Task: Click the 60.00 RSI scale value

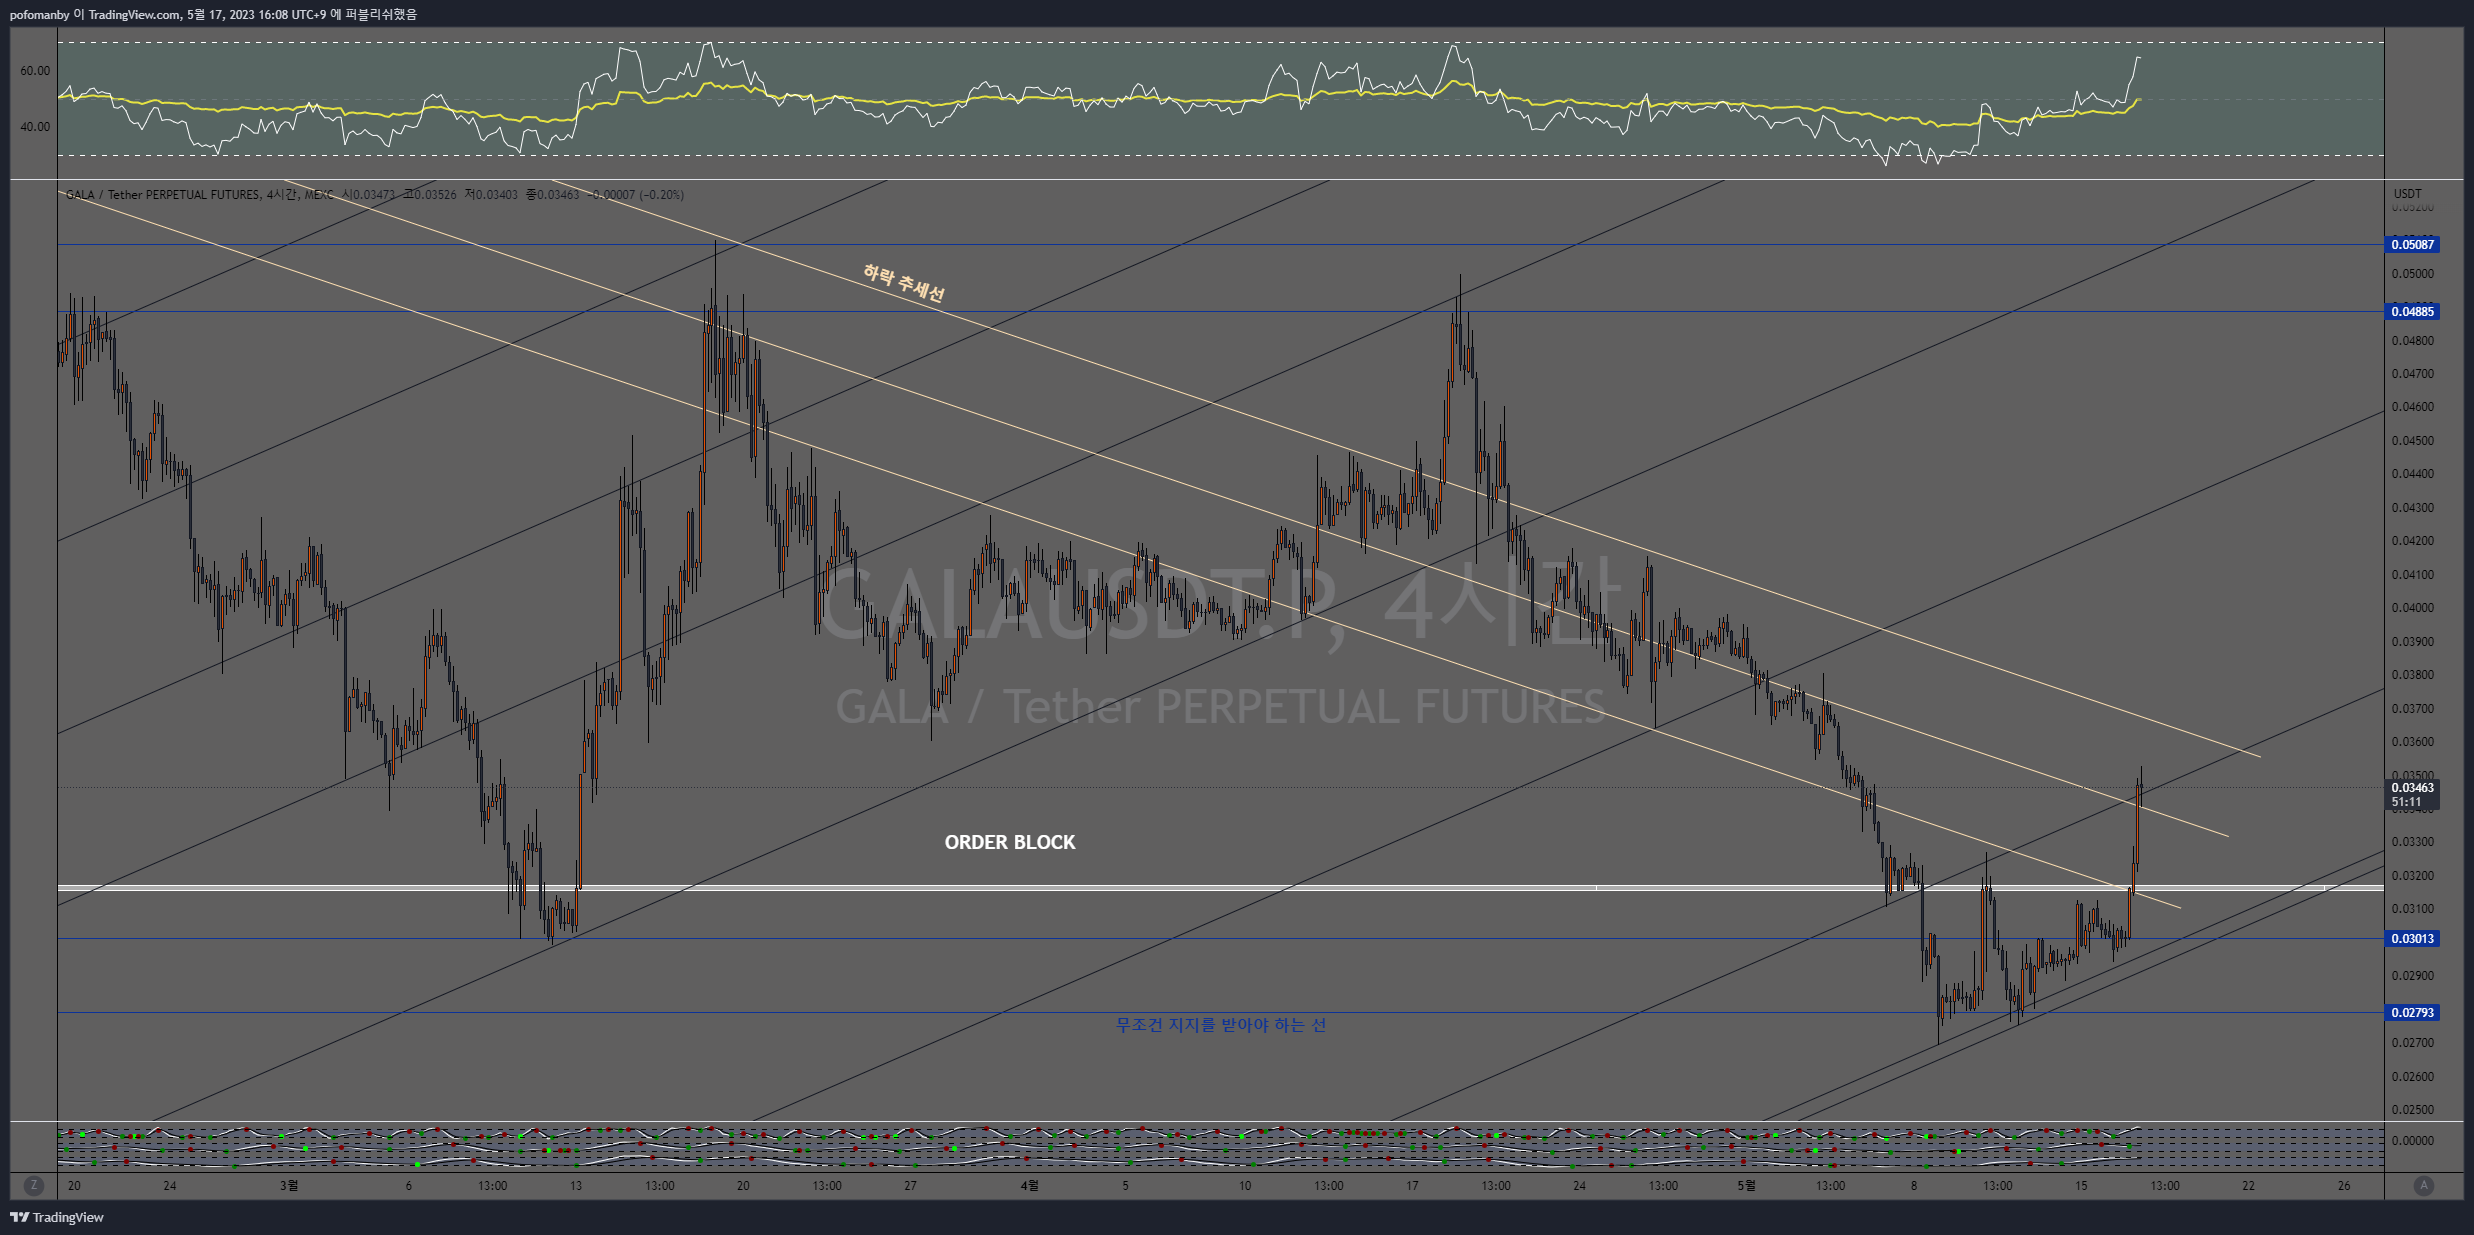Action: click(x=35, y=71)
